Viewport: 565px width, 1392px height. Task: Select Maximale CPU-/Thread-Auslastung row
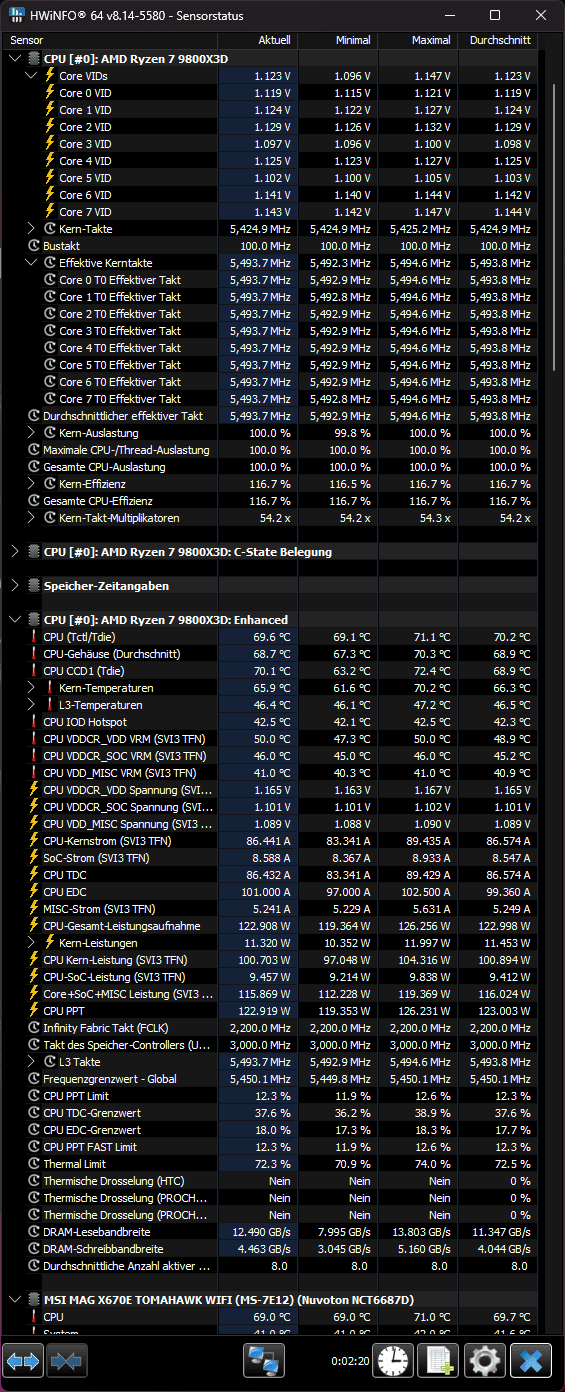[272, 450]
